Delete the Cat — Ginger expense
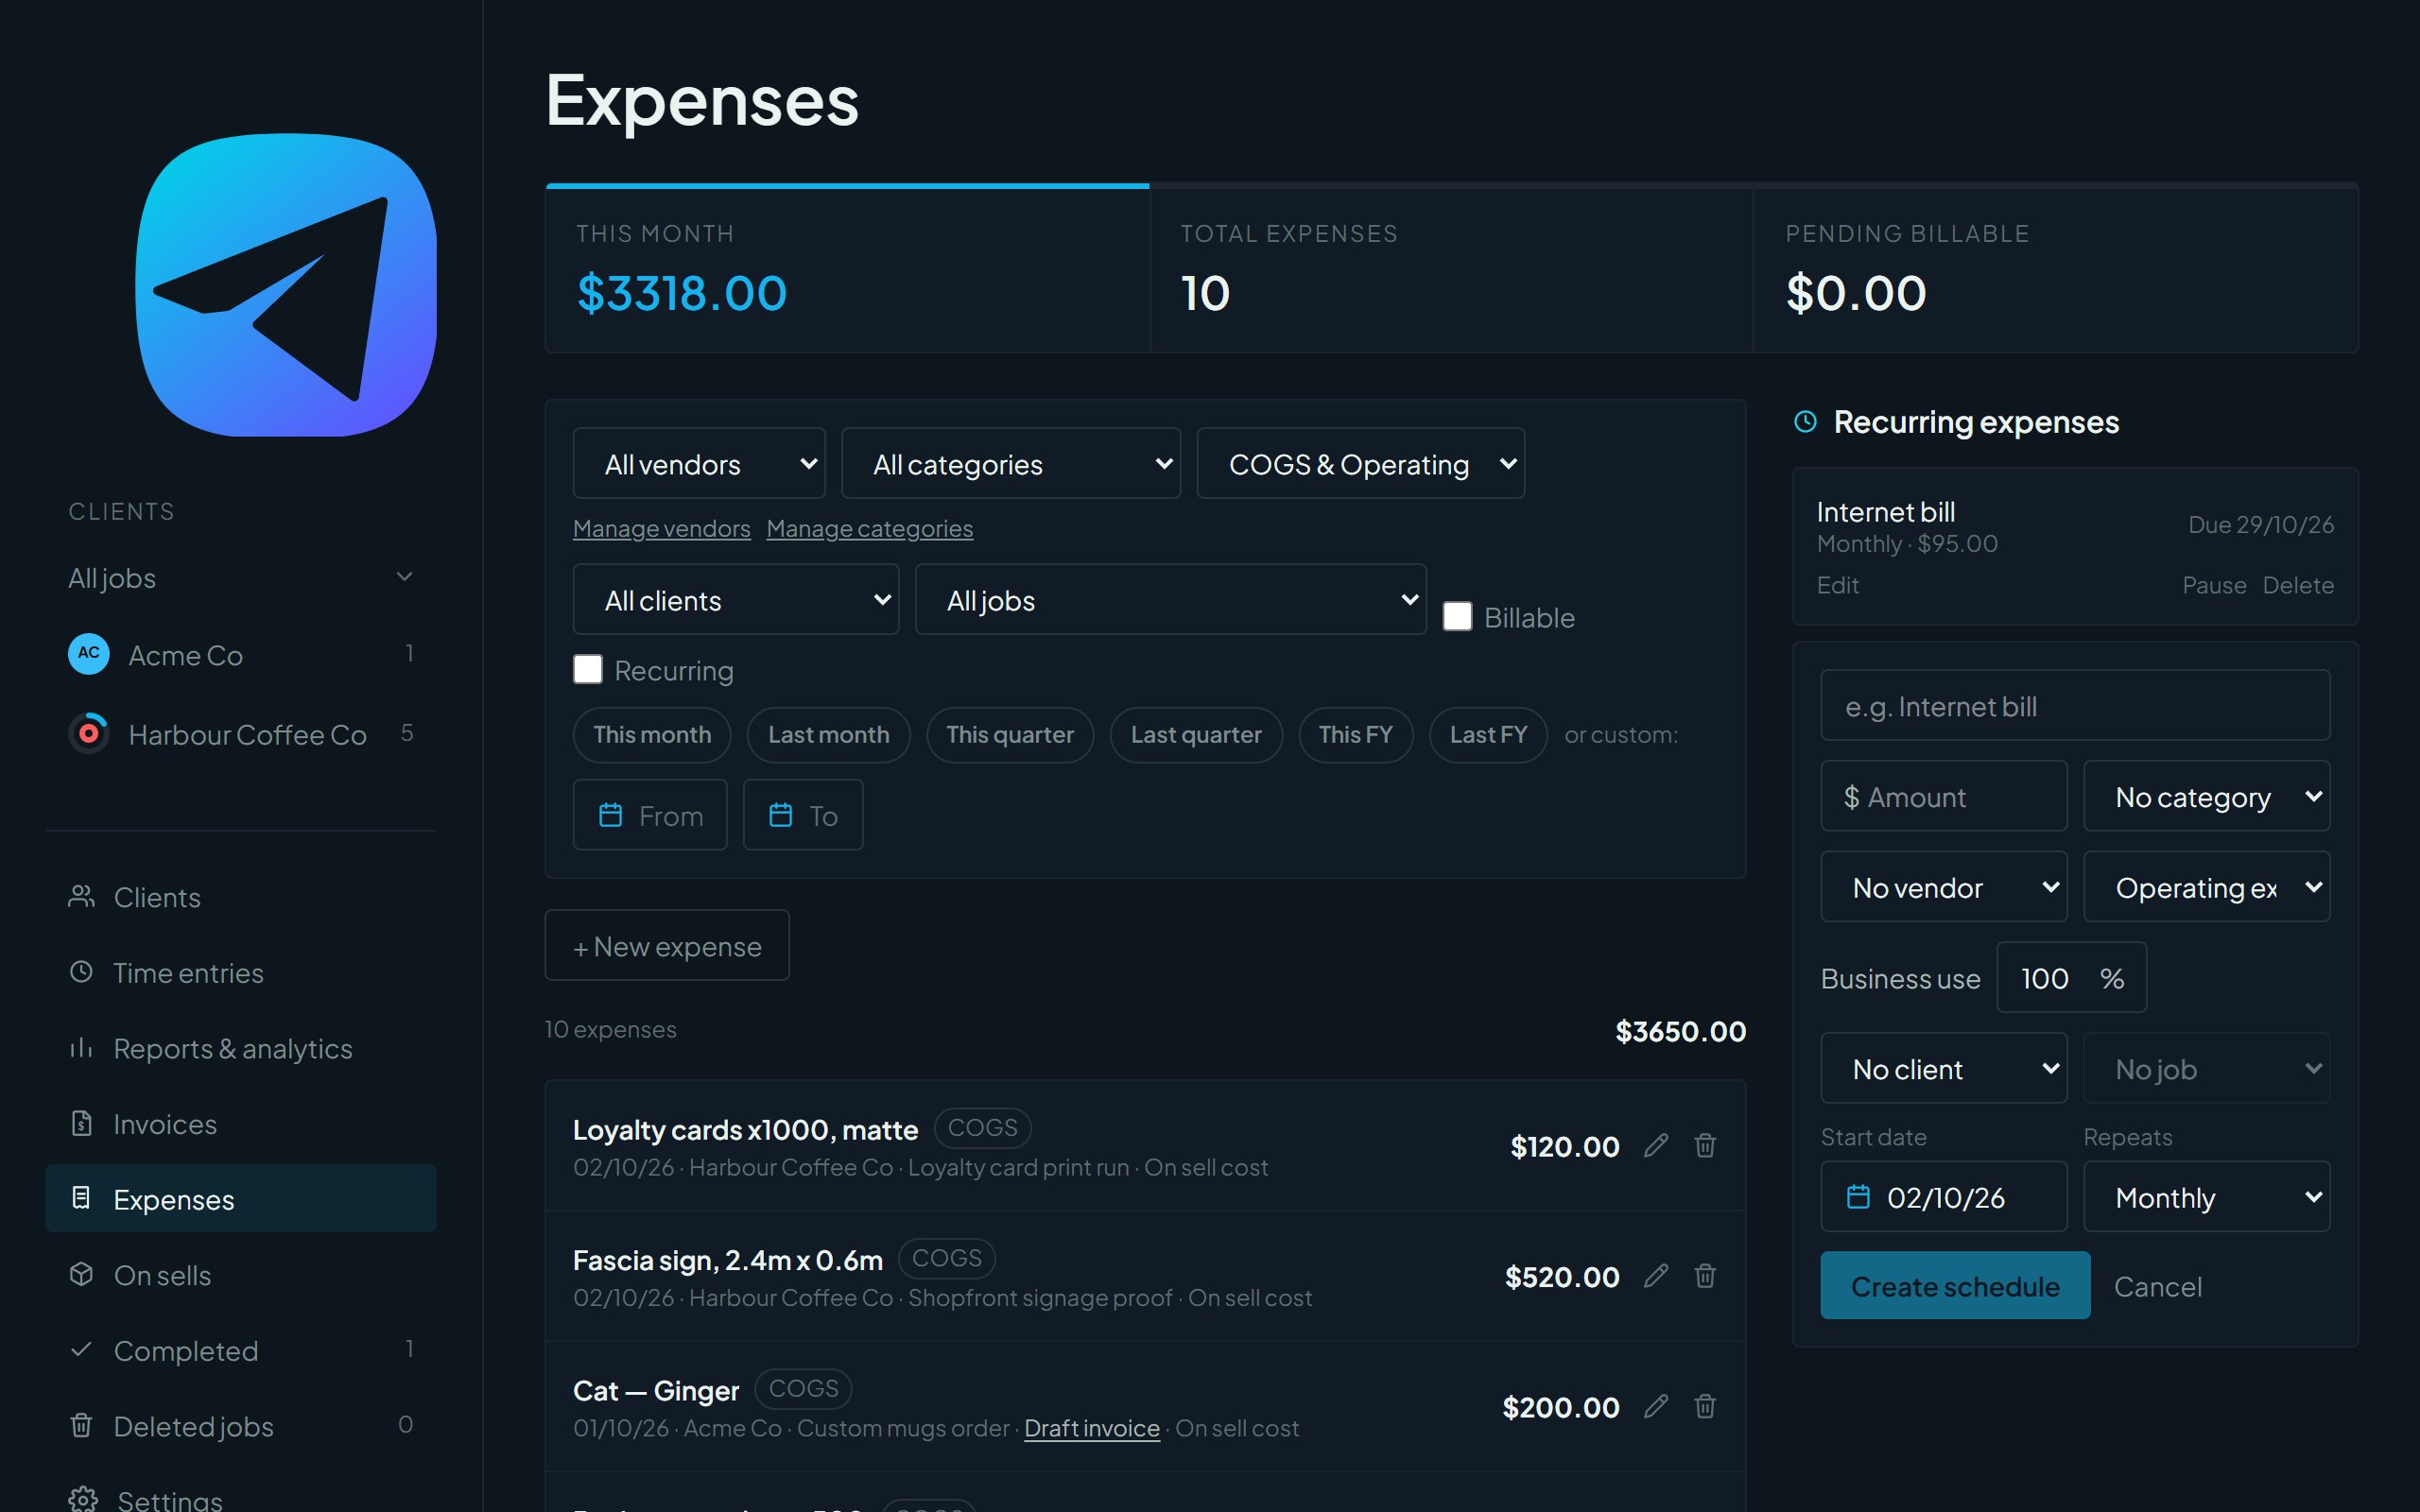The width and height of the screenshot is (2420, 1512). (1705, 1406)
